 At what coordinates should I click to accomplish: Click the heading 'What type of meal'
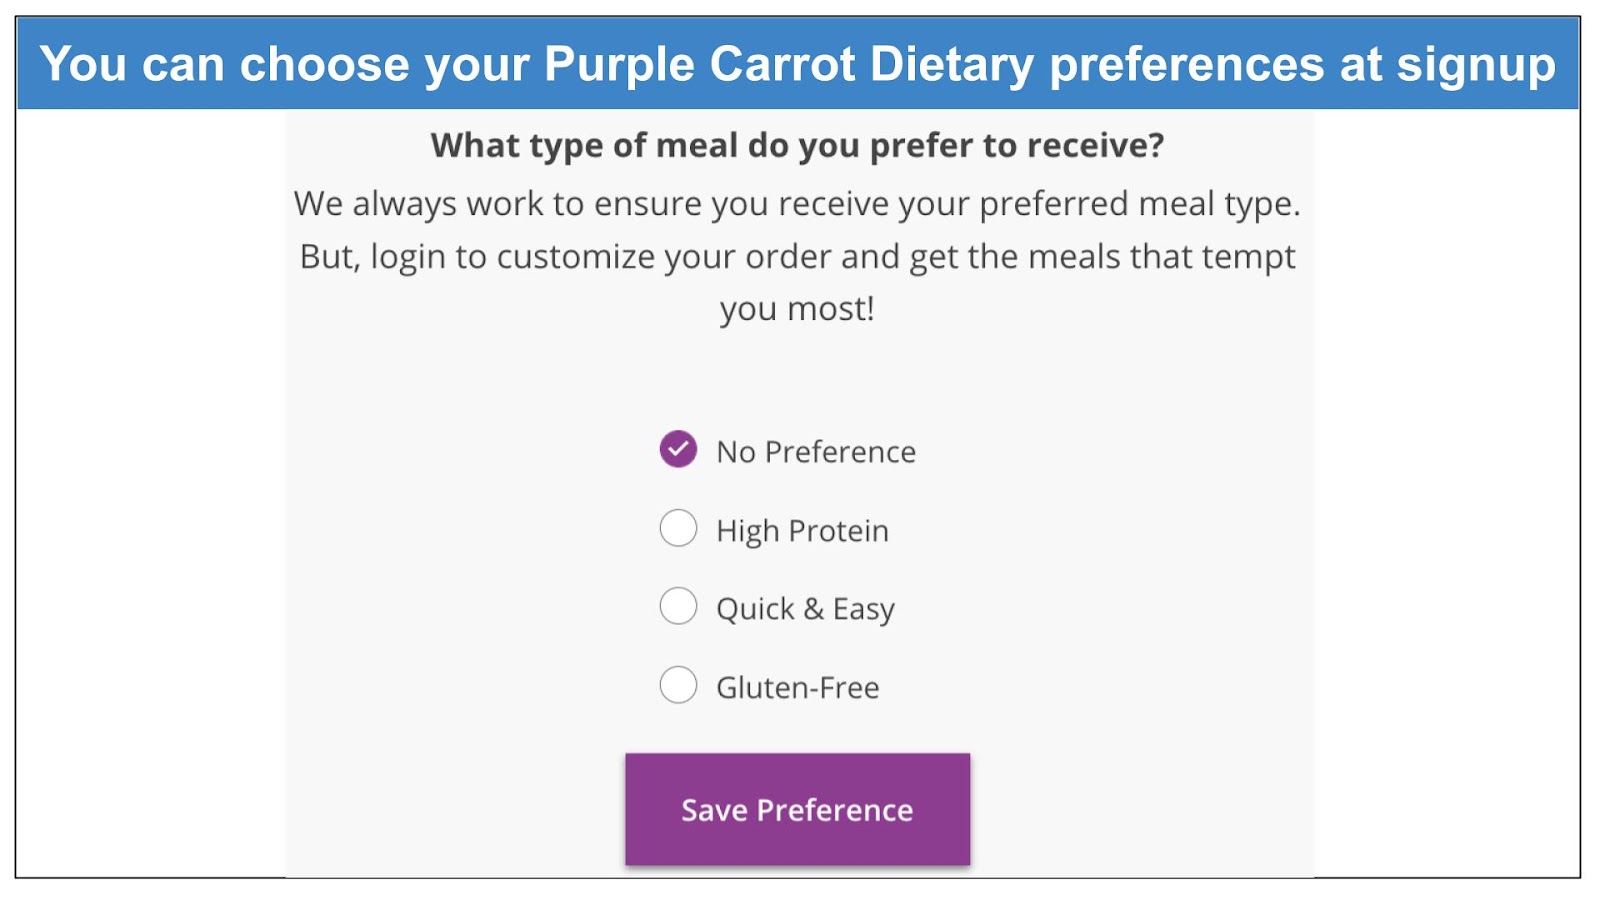(x=797, y=146)
